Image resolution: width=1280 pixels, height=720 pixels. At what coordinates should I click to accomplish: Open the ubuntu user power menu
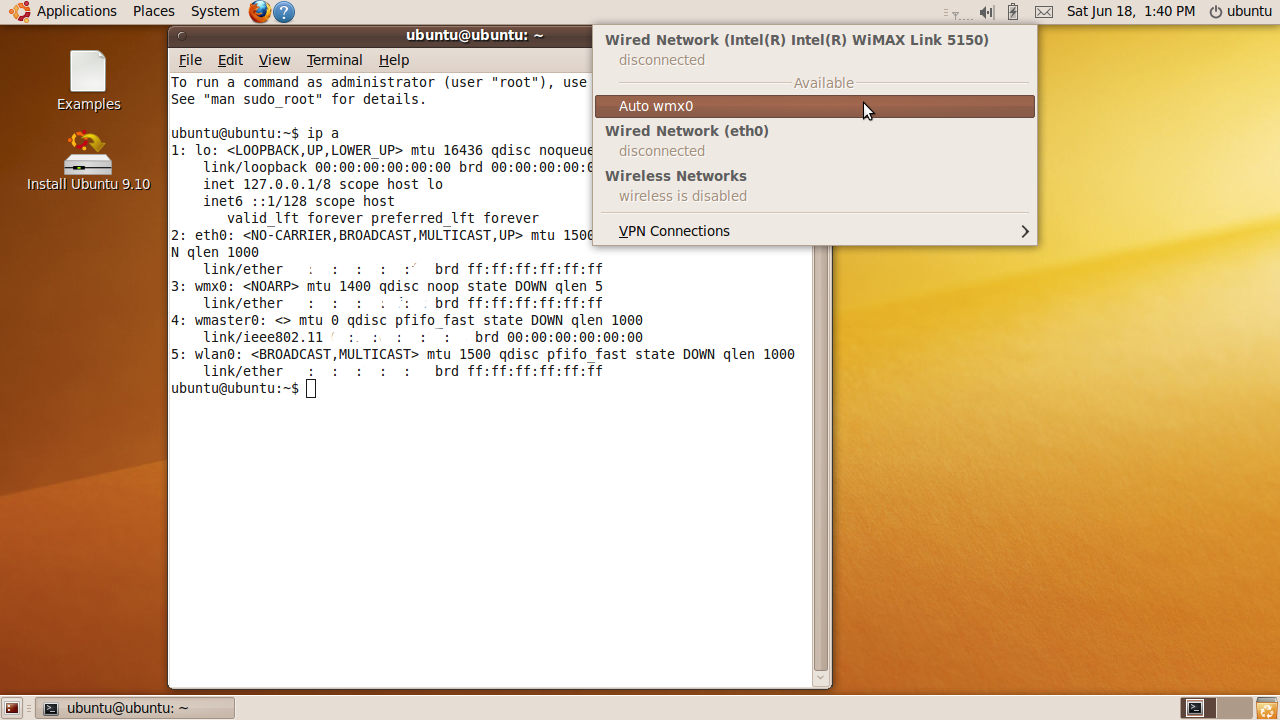pyautogui.click(x=1240, y=12)
